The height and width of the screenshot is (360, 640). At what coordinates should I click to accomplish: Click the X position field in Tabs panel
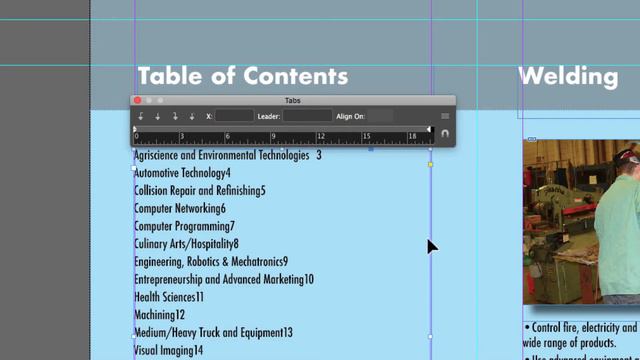tap(234, 116)
